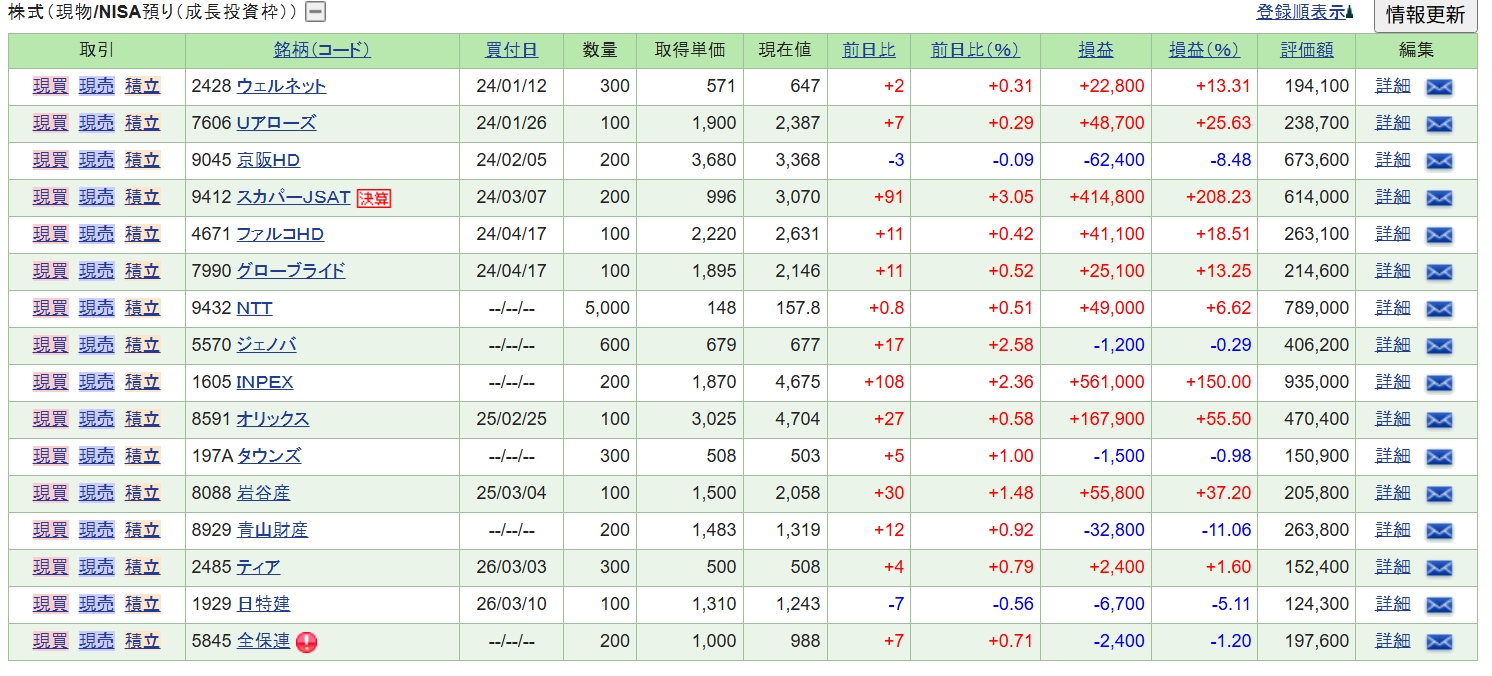Viewport: 1492px width, 676px height.
Task: Sort by the 銘柄(コード) column header
Action: (322, 50)
